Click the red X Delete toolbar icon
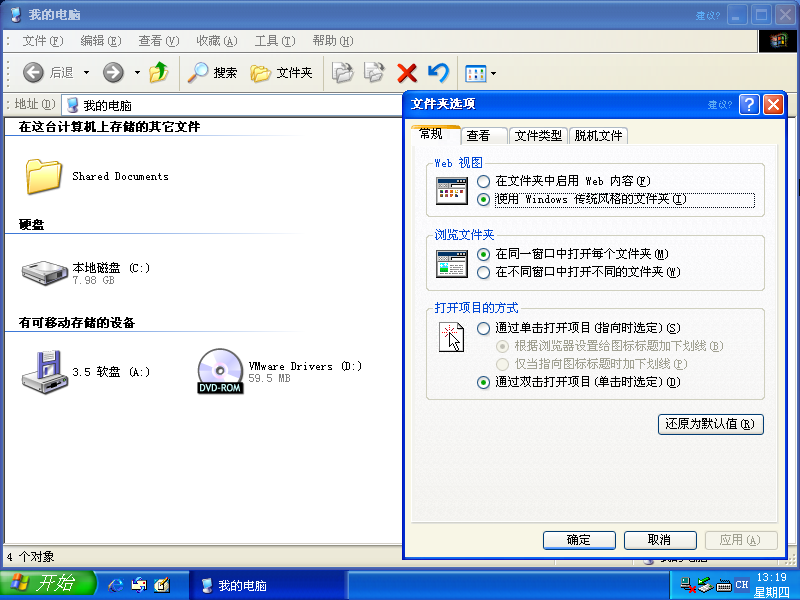The height and width of the screenshot is (600, 800). [x=407, y=73]
